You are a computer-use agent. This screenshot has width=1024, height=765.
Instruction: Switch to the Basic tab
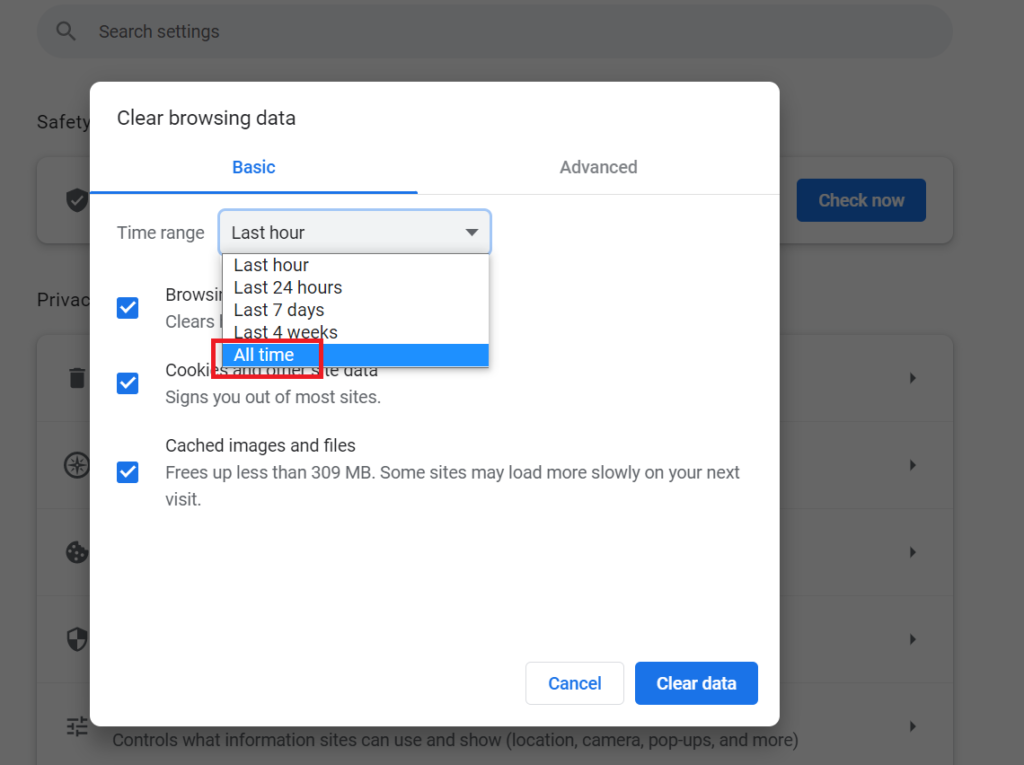[253, 167]
